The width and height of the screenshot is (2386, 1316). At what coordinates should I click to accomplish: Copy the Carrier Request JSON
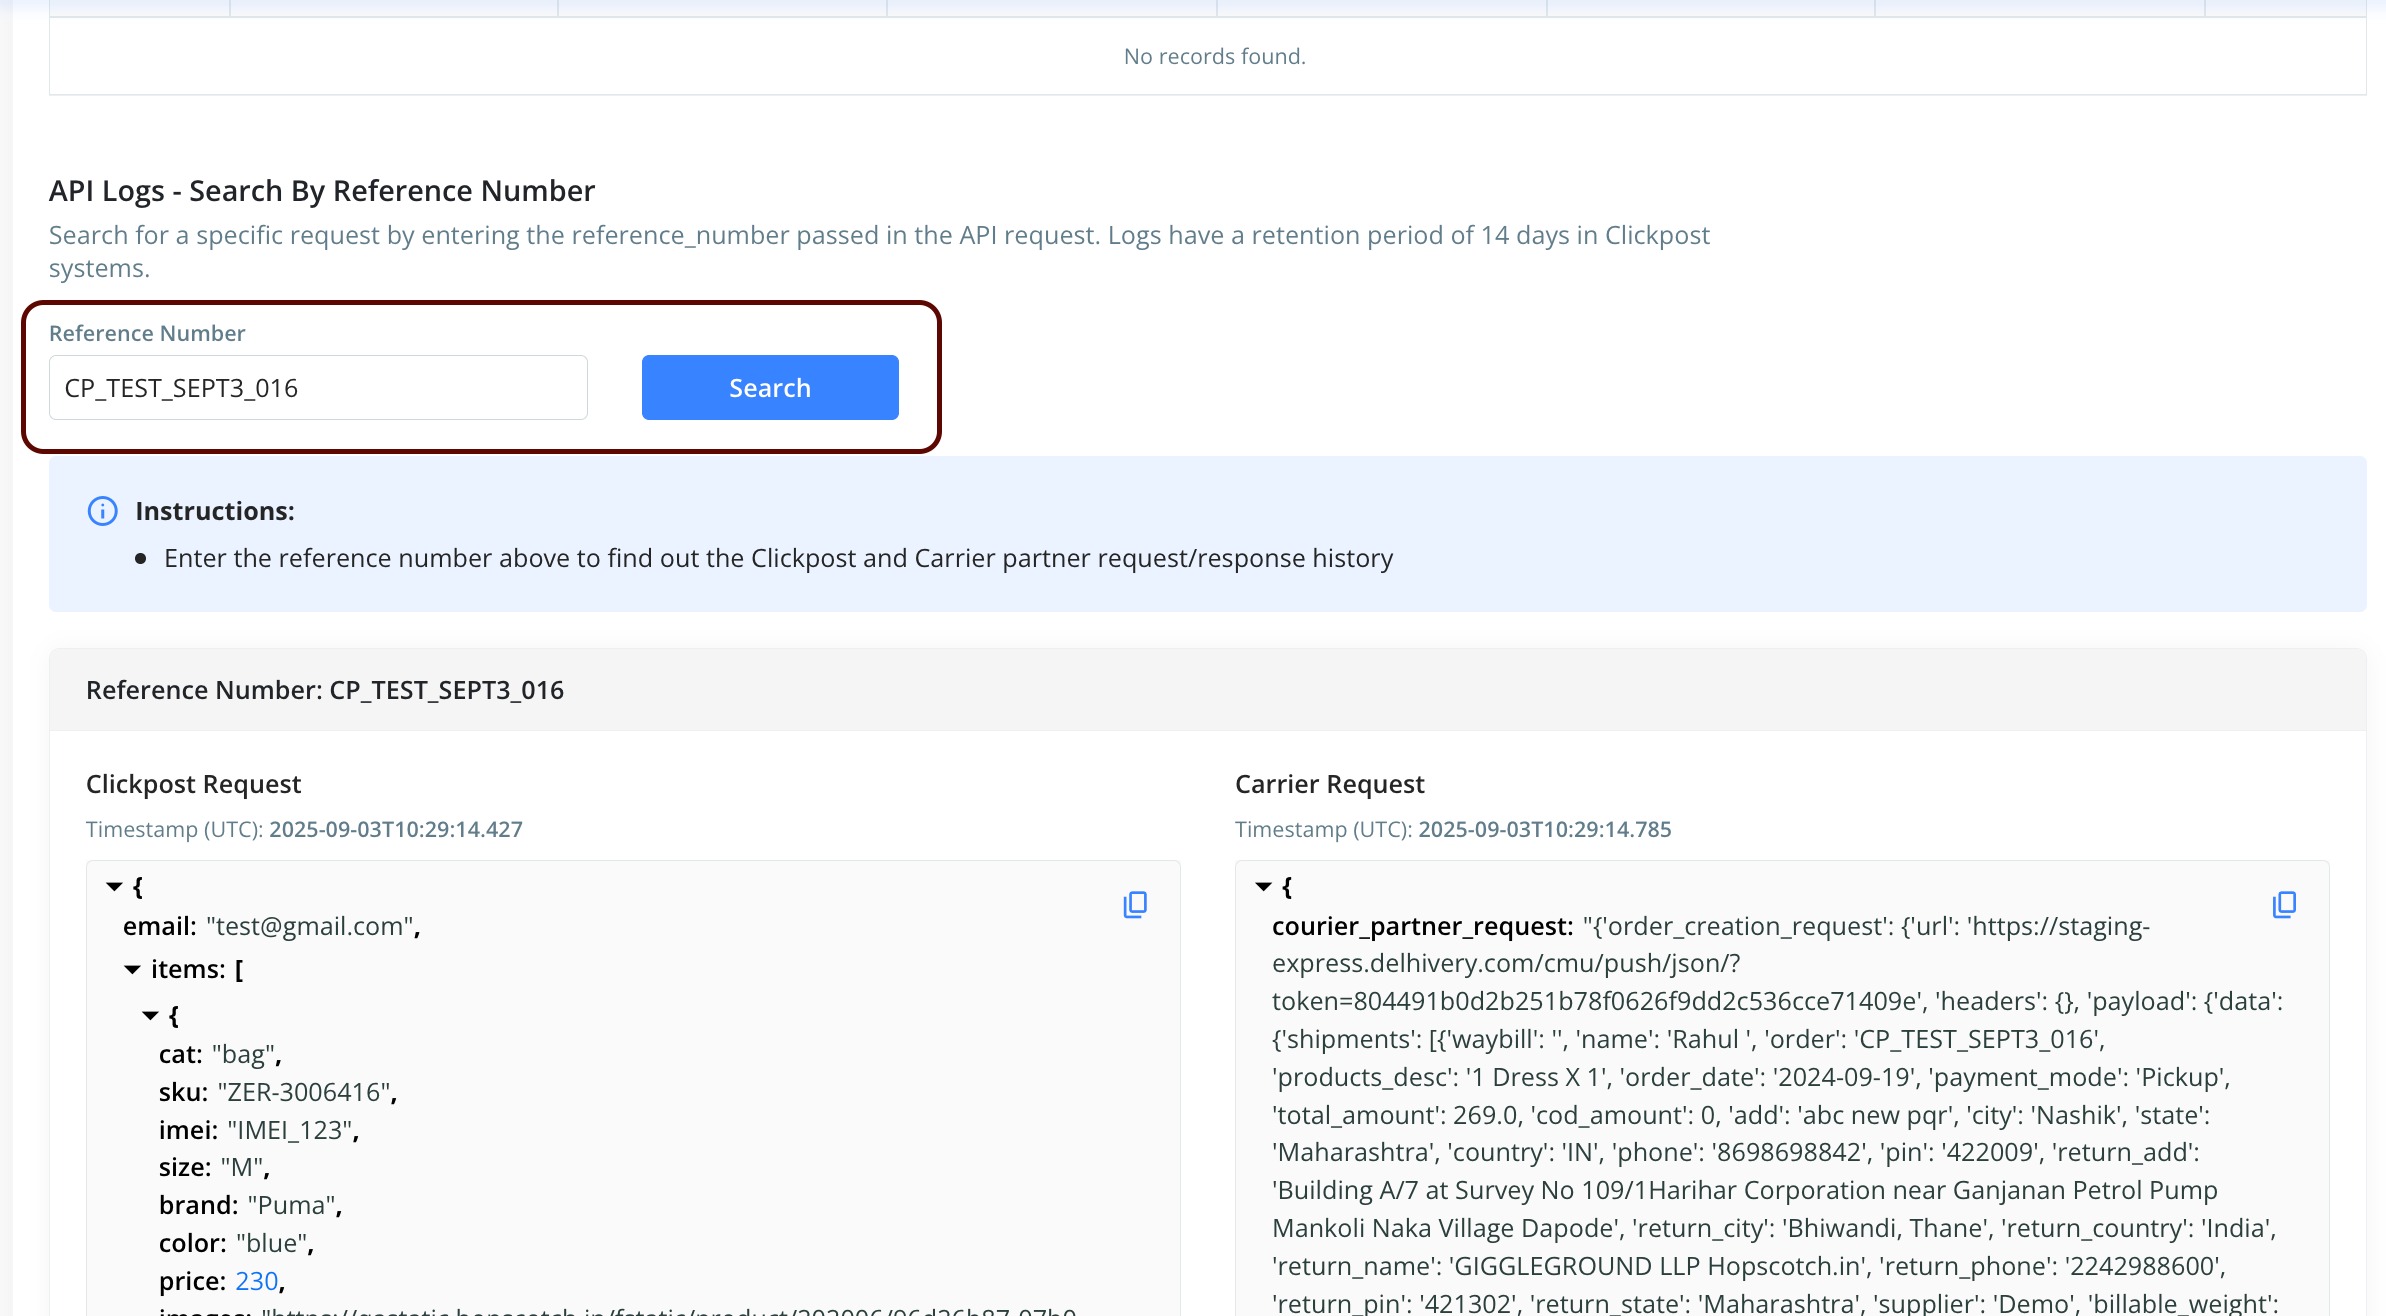(2283, 905)
